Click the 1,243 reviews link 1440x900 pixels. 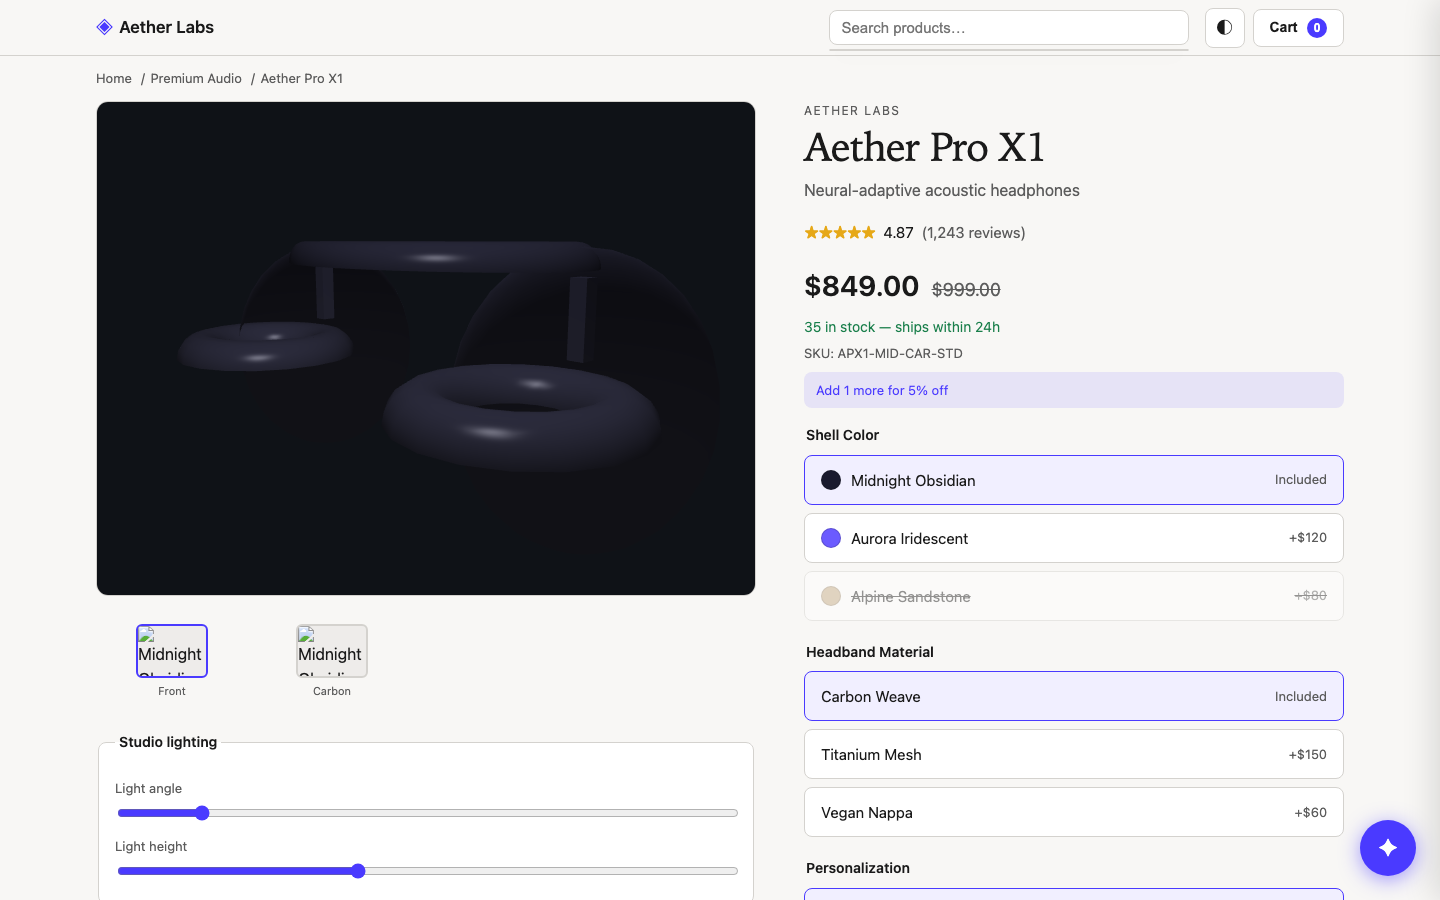(974, 233)
